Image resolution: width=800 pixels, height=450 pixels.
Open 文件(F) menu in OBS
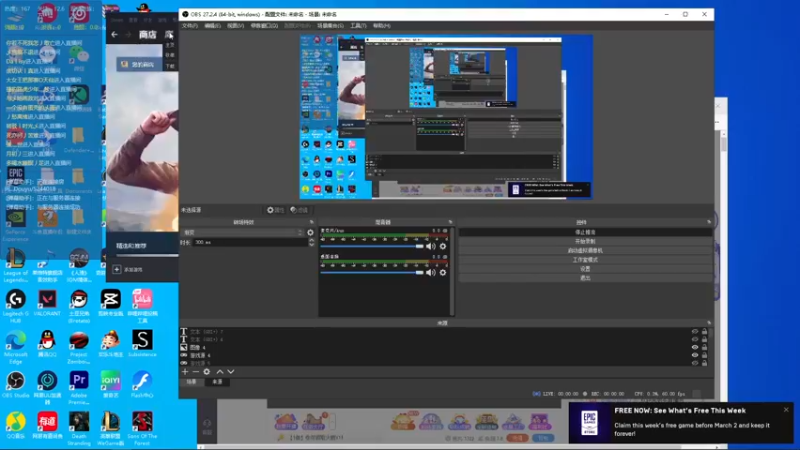click(189, 26)
